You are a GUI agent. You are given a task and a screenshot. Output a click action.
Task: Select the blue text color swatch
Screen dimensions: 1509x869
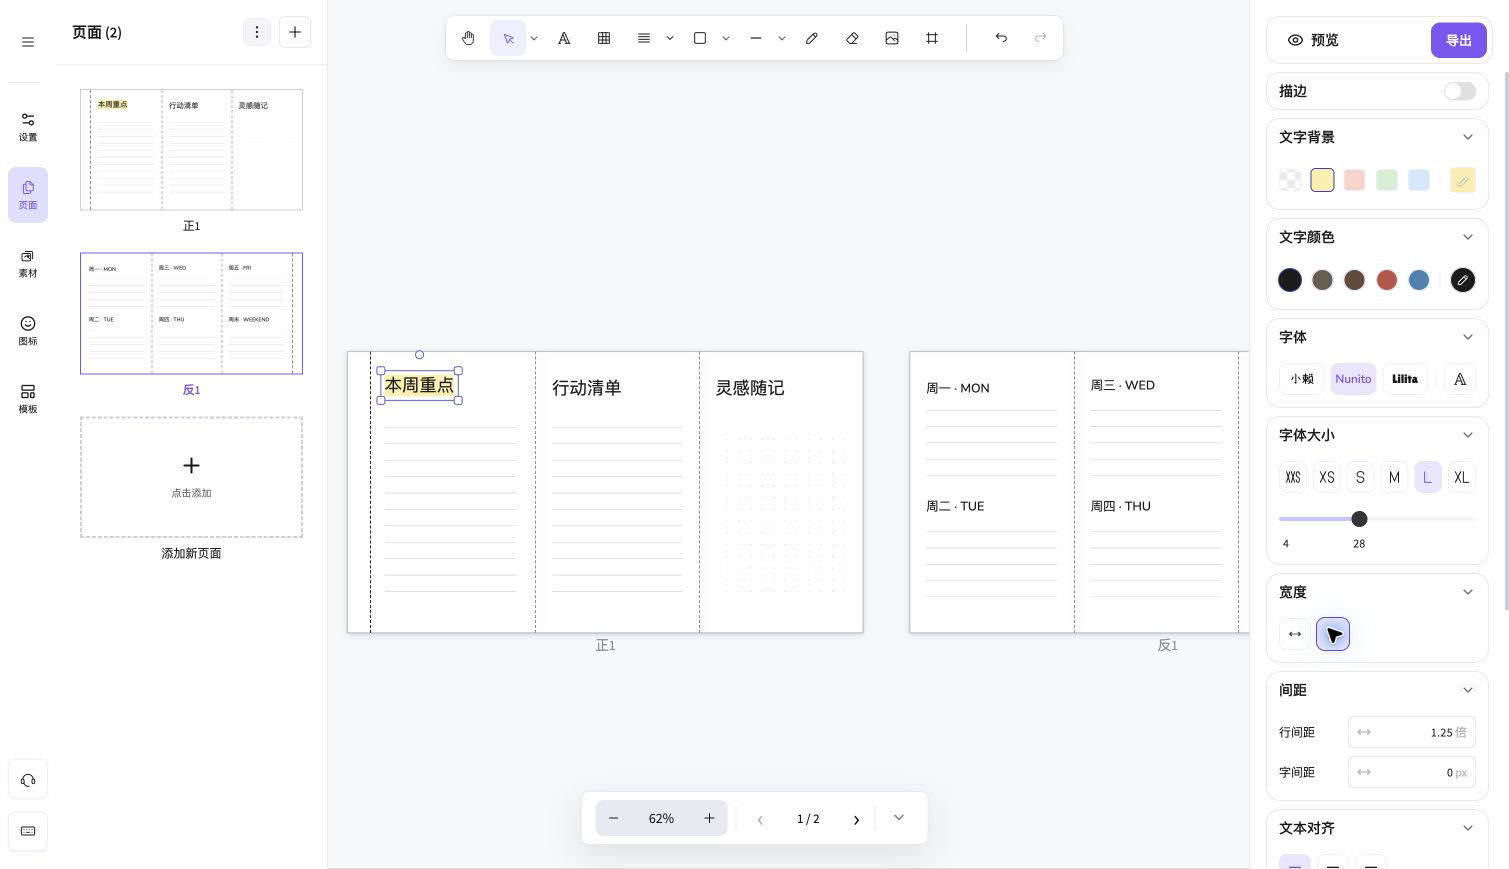click(1419, 280)
